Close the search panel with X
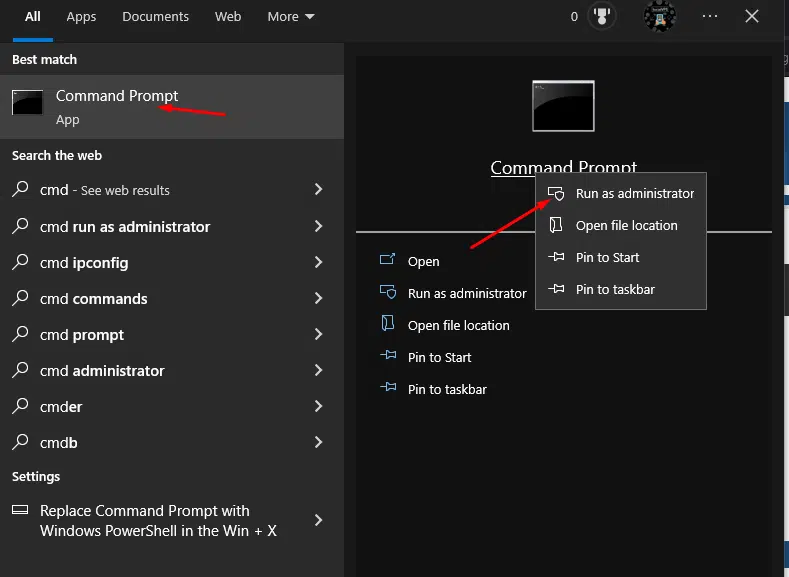Image resolution: width=789 pixels, height=577 pixels. pyautogui.click(x=752, y=17)
